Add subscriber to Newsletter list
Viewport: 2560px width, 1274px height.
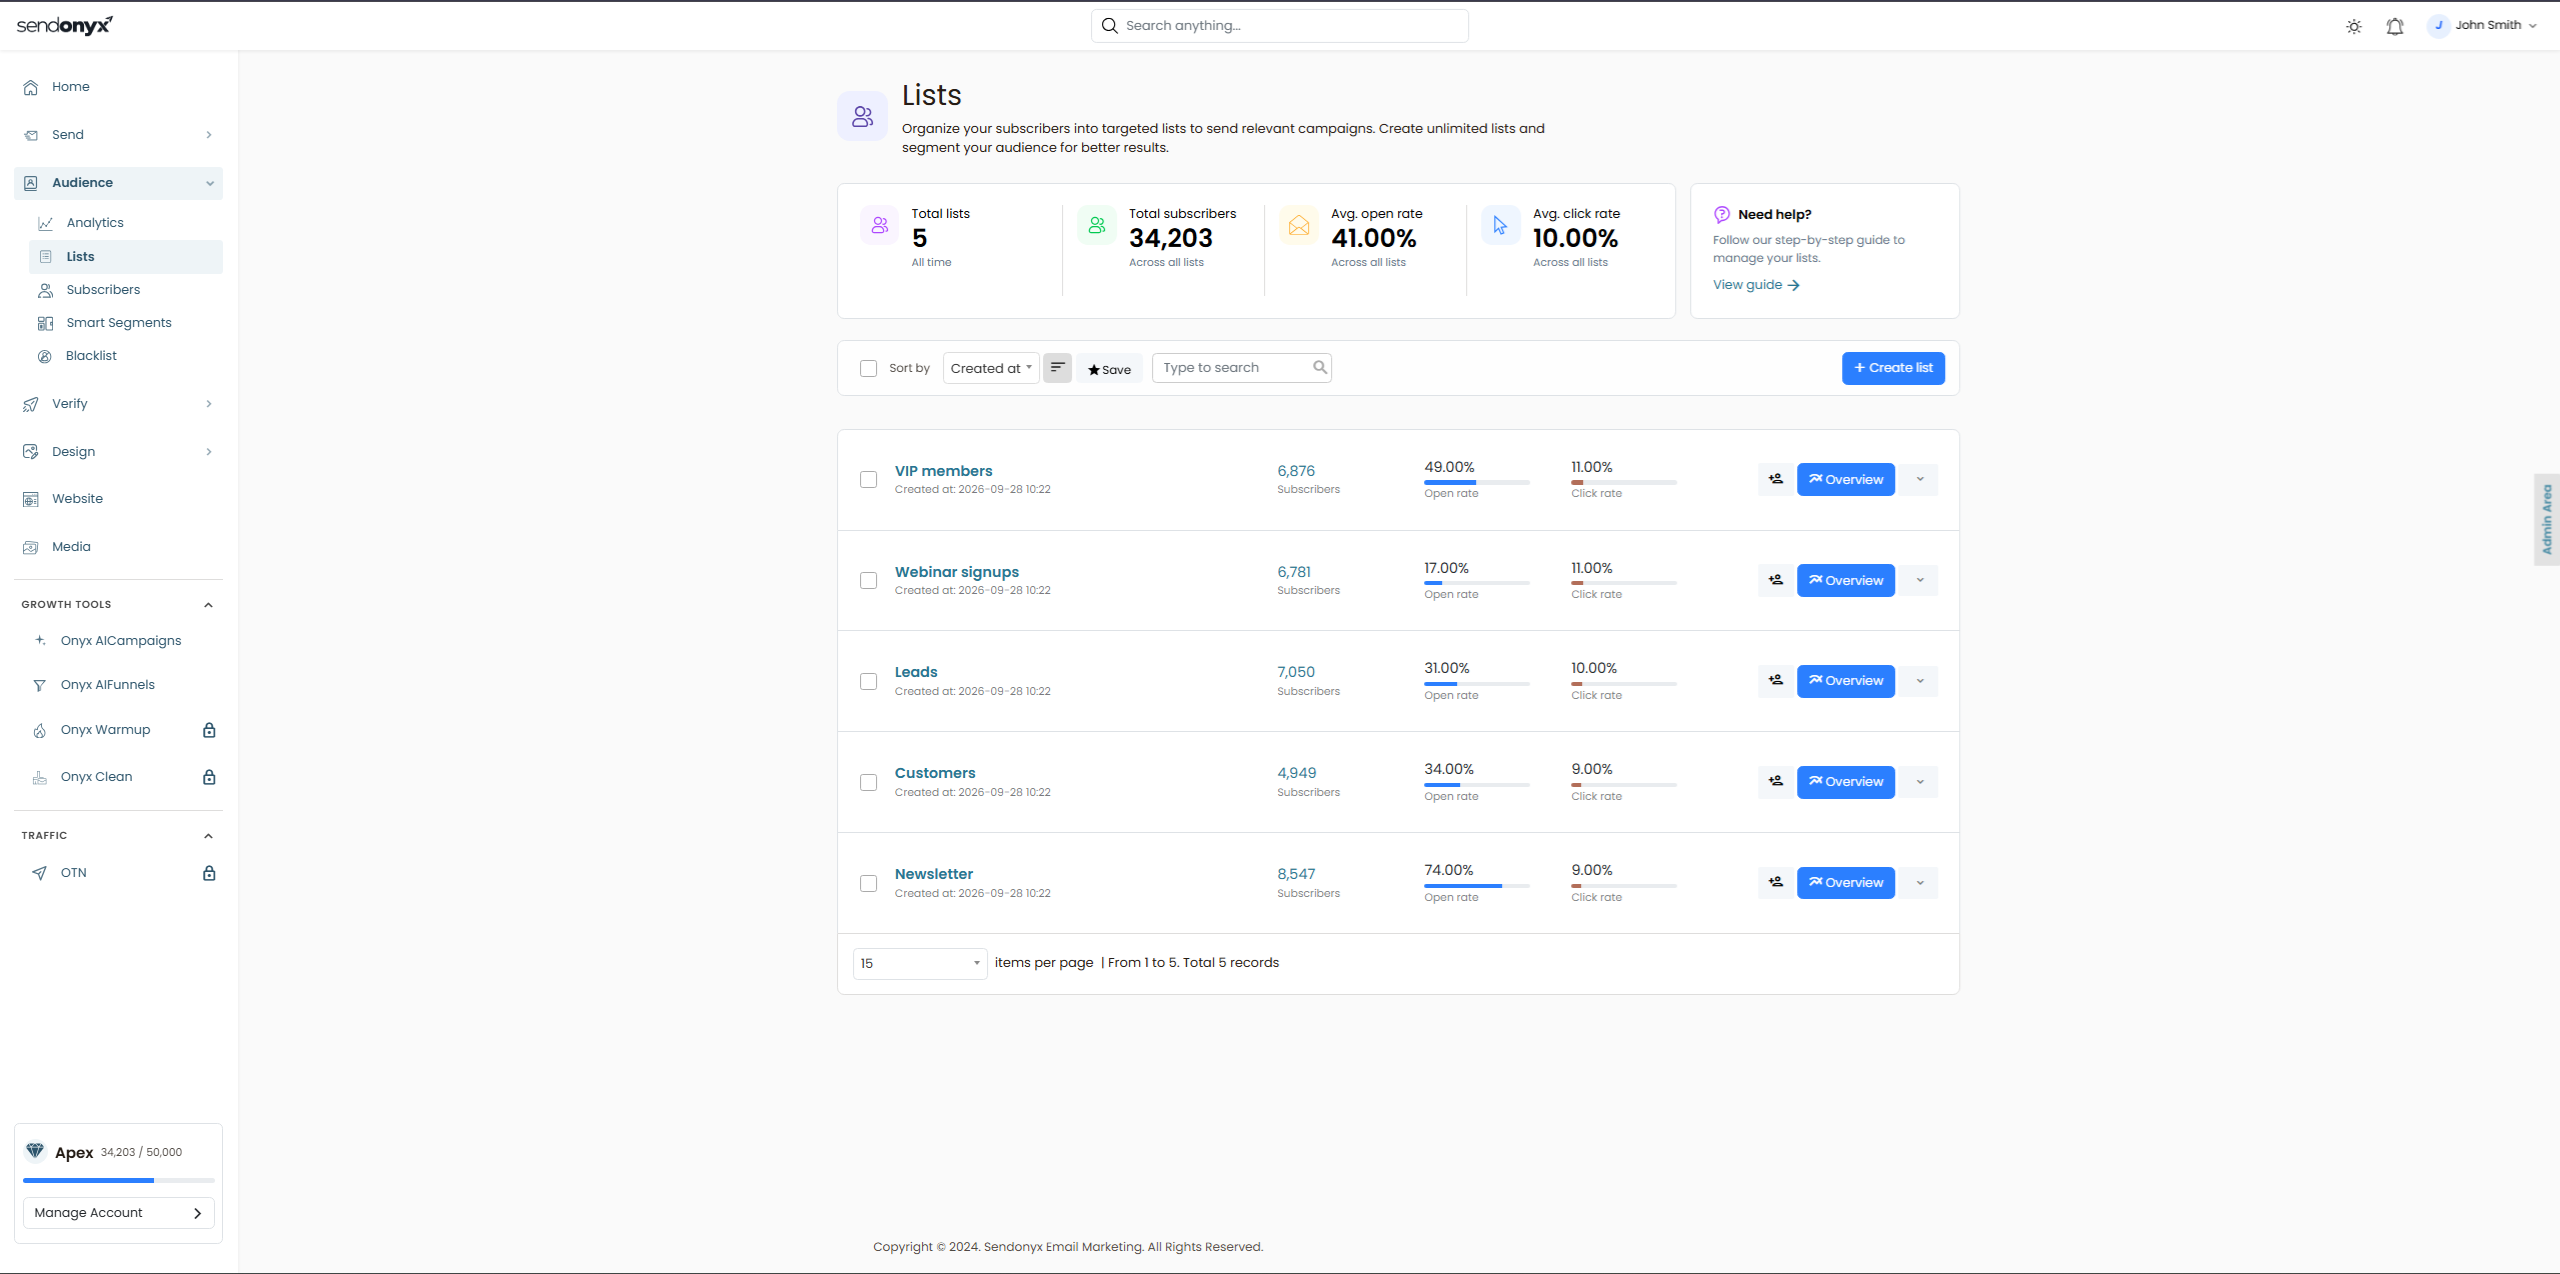coord(1776,882)
